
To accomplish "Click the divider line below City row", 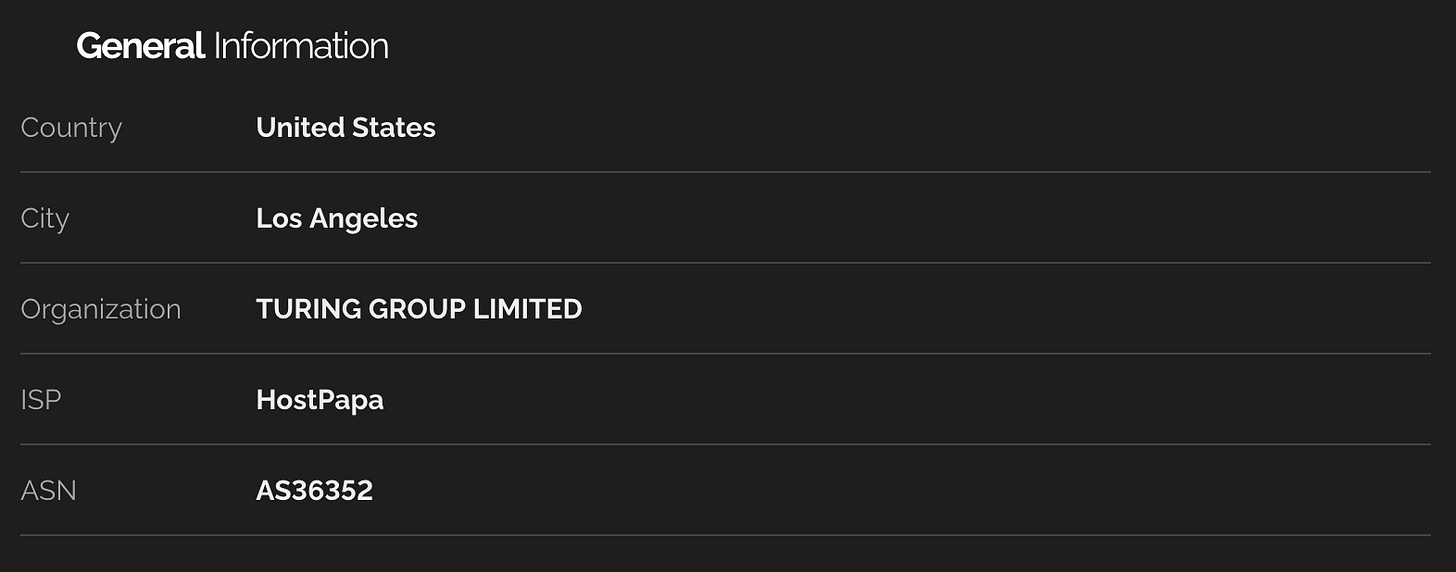I will tap(726, 263).
